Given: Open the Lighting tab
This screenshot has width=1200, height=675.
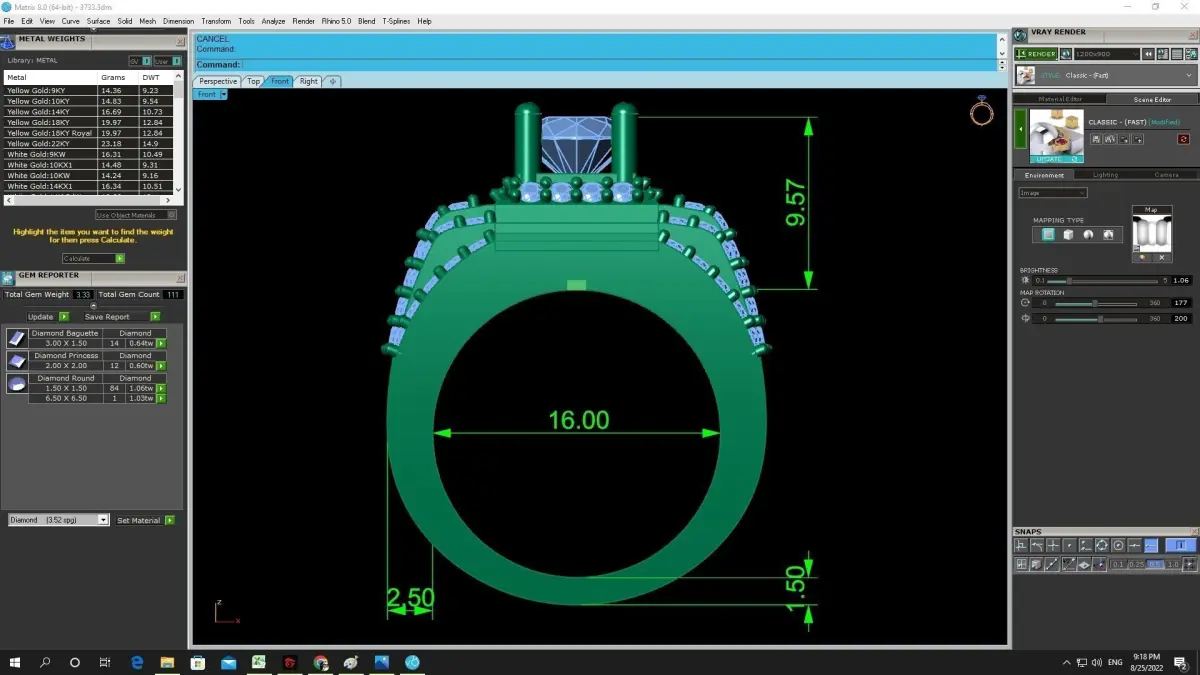Looking at the screenshot, I should click(1106, 175).
